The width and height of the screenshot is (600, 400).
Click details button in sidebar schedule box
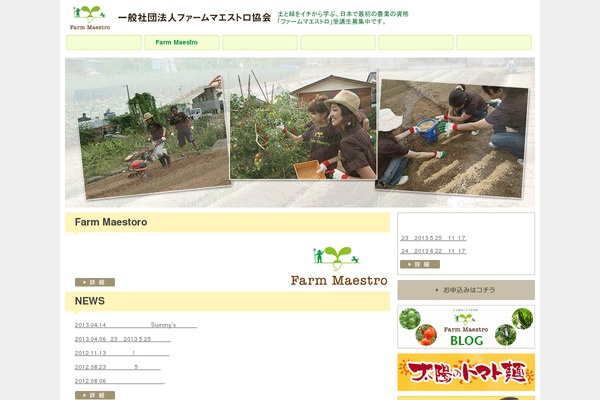tap(420, 264)
